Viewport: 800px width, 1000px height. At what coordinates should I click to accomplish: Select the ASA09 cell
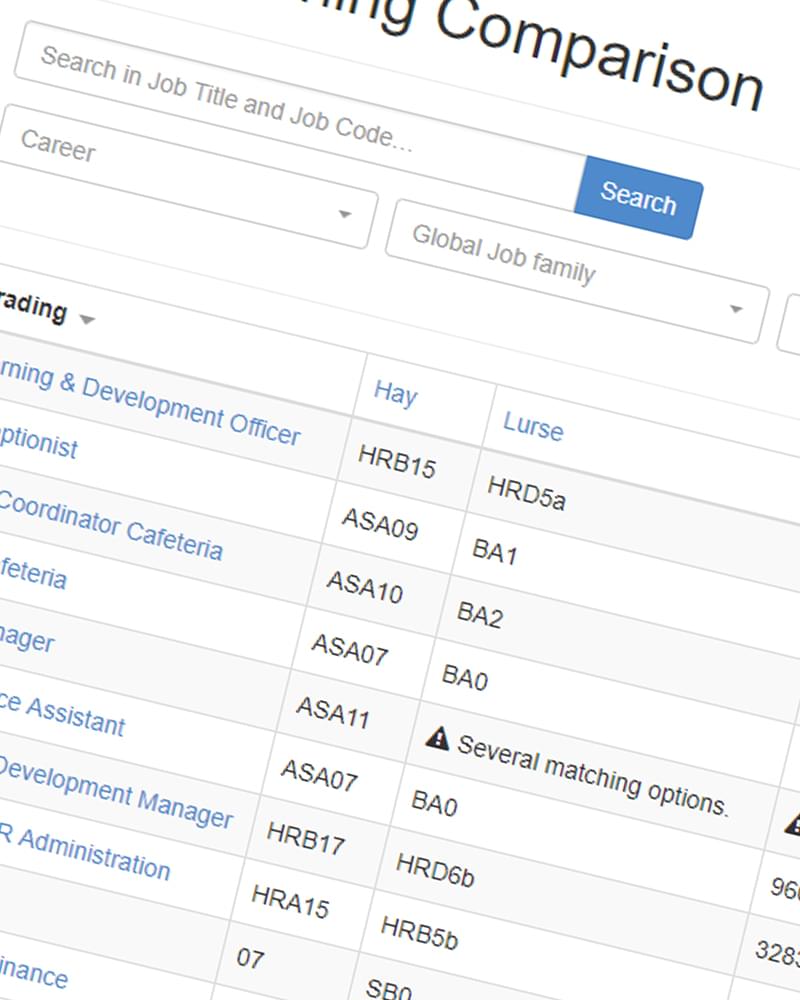pos(381,523)
